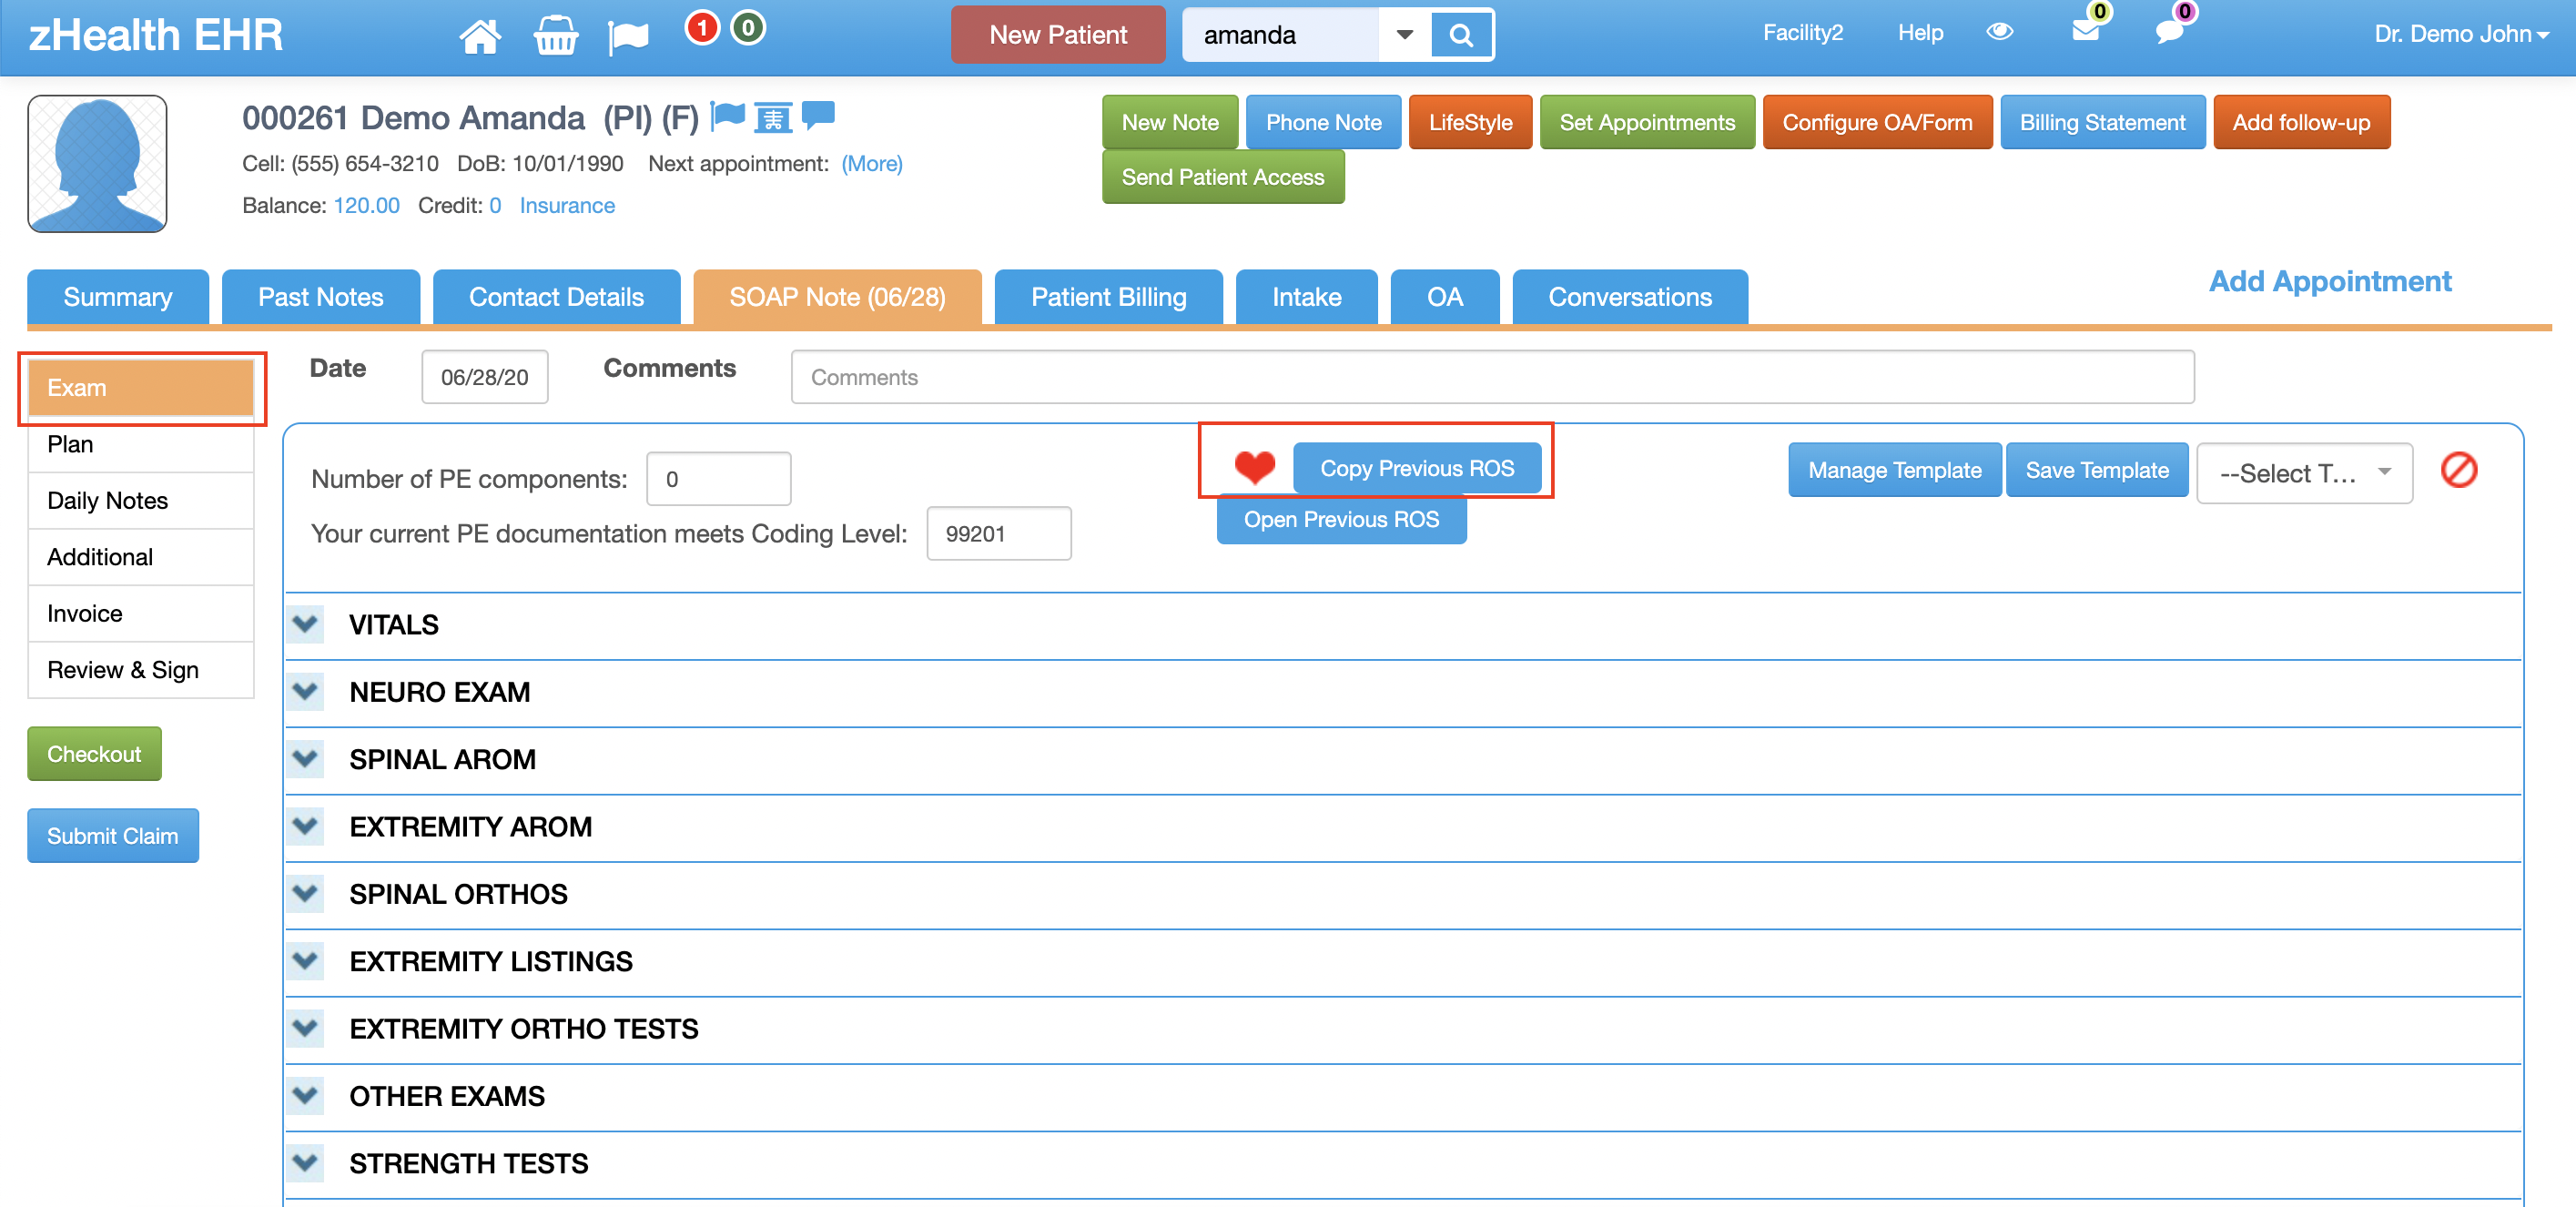Open the Conversations tab
The height and width of the screenshot is (1207, 2576).
tap(1629, 297)
